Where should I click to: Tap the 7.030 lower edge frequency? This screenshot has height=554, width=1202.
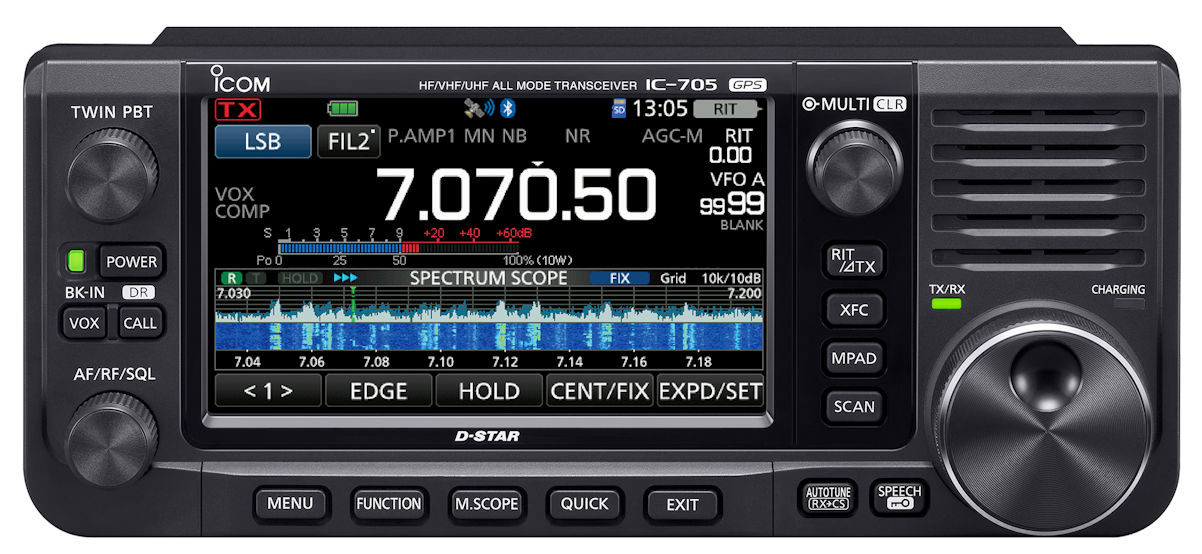tap(233, 294)
